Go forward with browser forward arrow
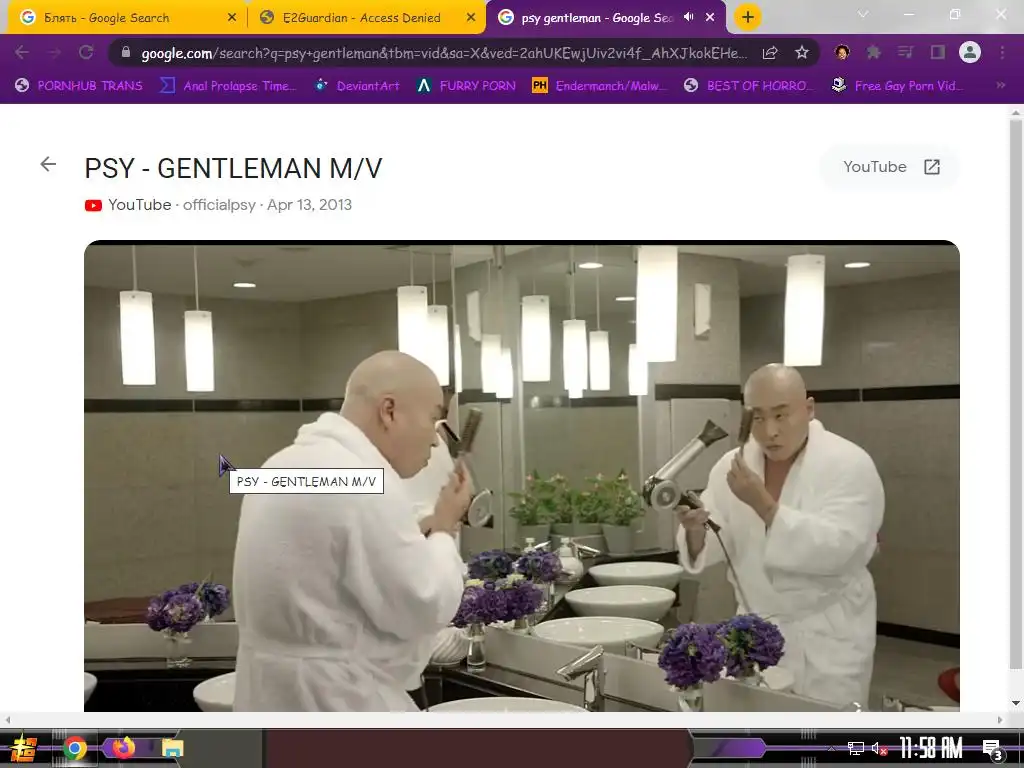 tap(54, 52)
